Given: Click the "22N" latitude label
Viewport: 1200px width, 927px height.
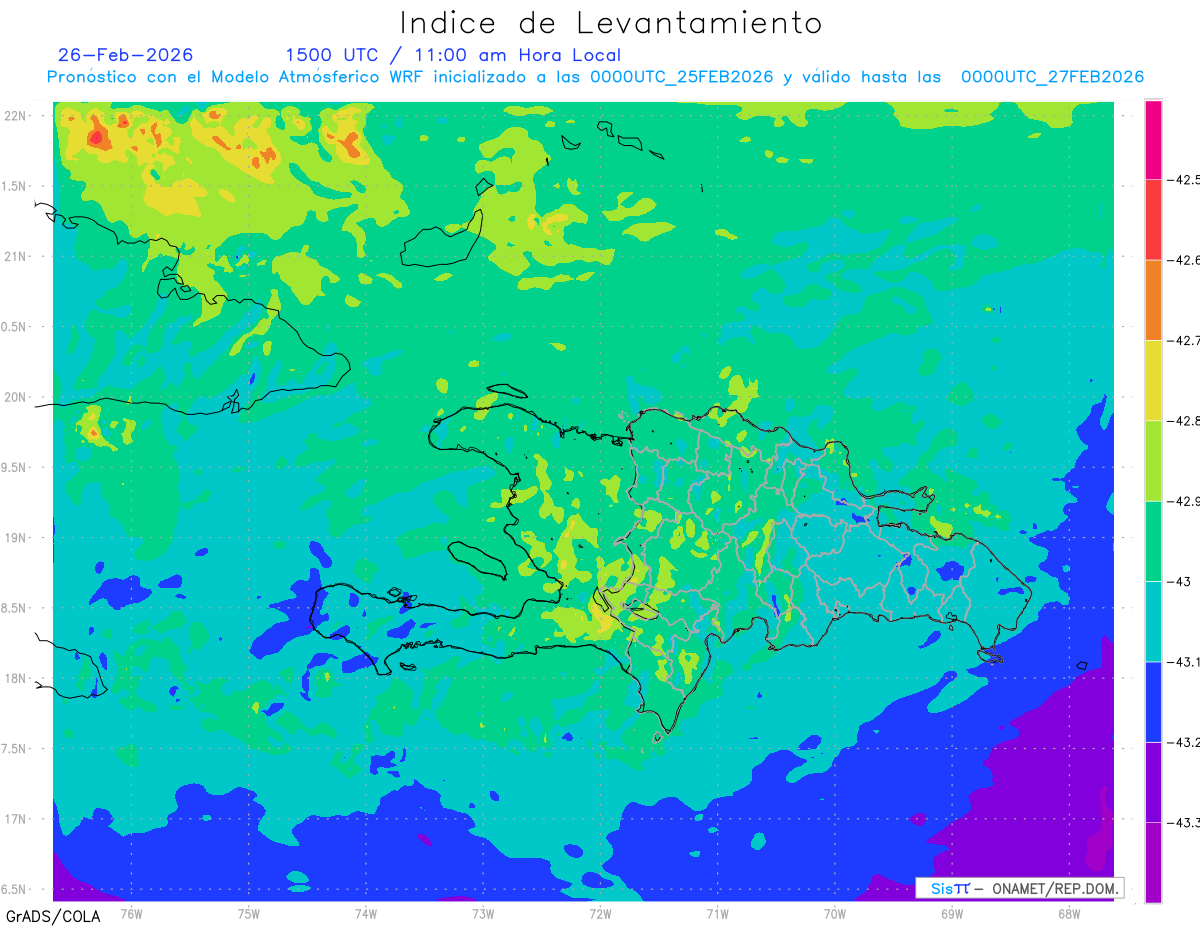Looking at the screenshot, I should pyautogui.click(x=17, y=115).
